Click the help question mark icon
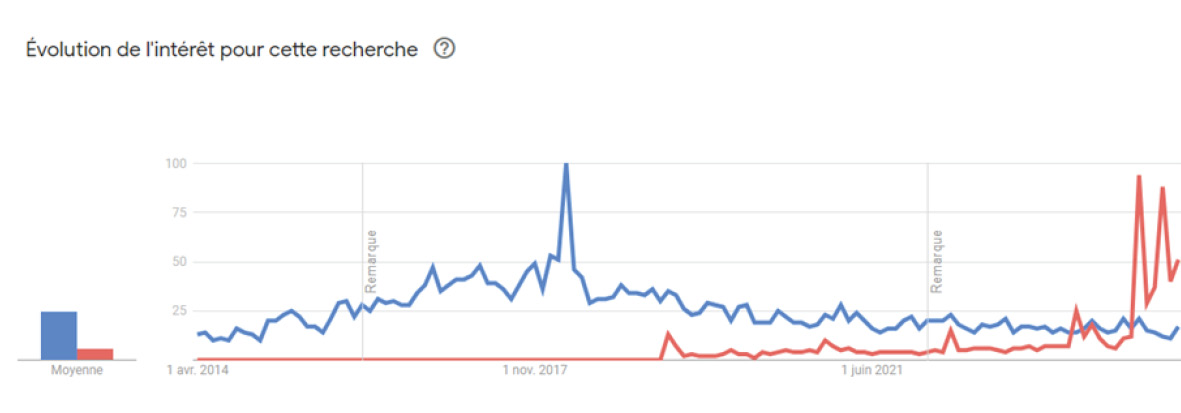This screenshot has height=413, width=1181. click(x=445, y=48)
